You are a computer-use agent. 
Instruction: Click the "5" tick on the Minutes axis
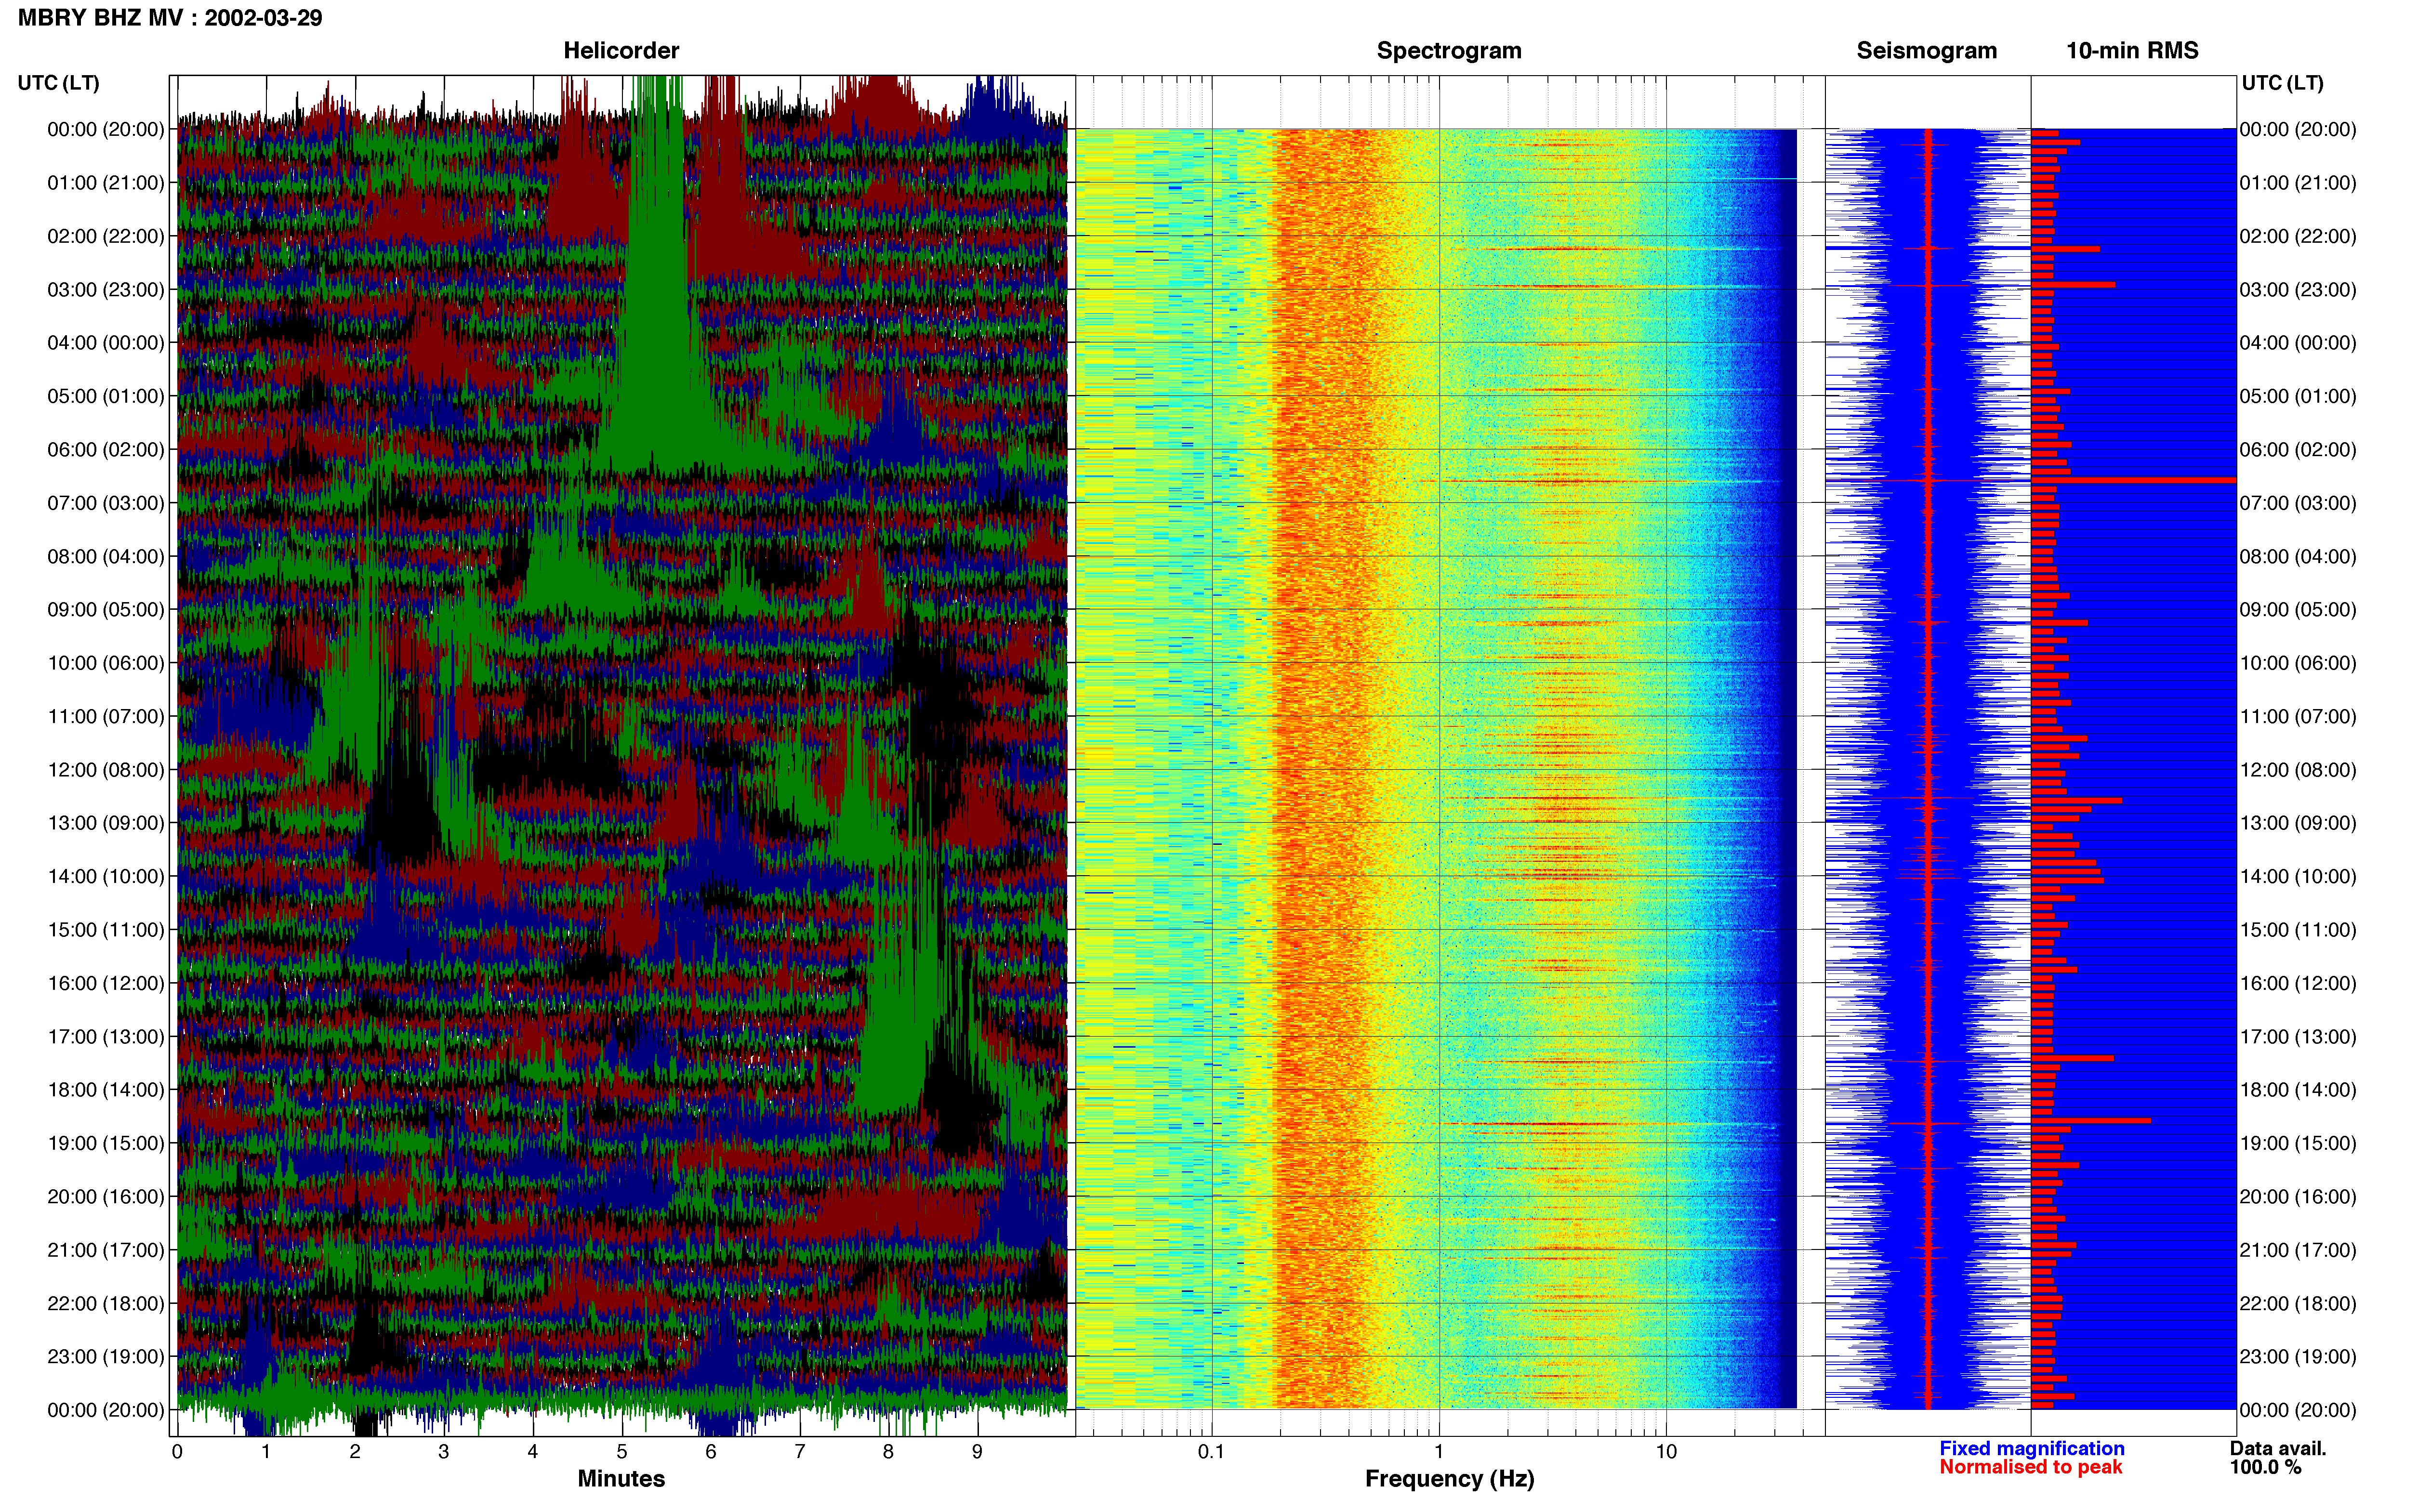pyautogui.click(x=622, y=1451)
